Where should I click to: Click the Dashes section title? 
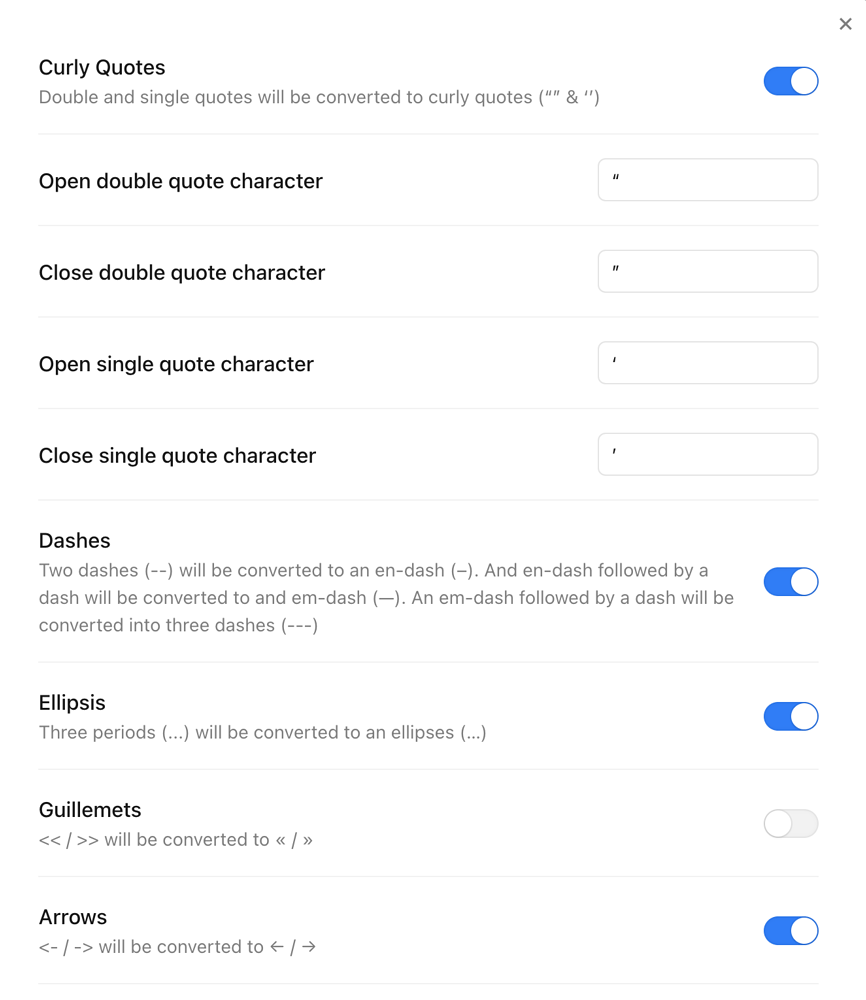pos(74,540)
